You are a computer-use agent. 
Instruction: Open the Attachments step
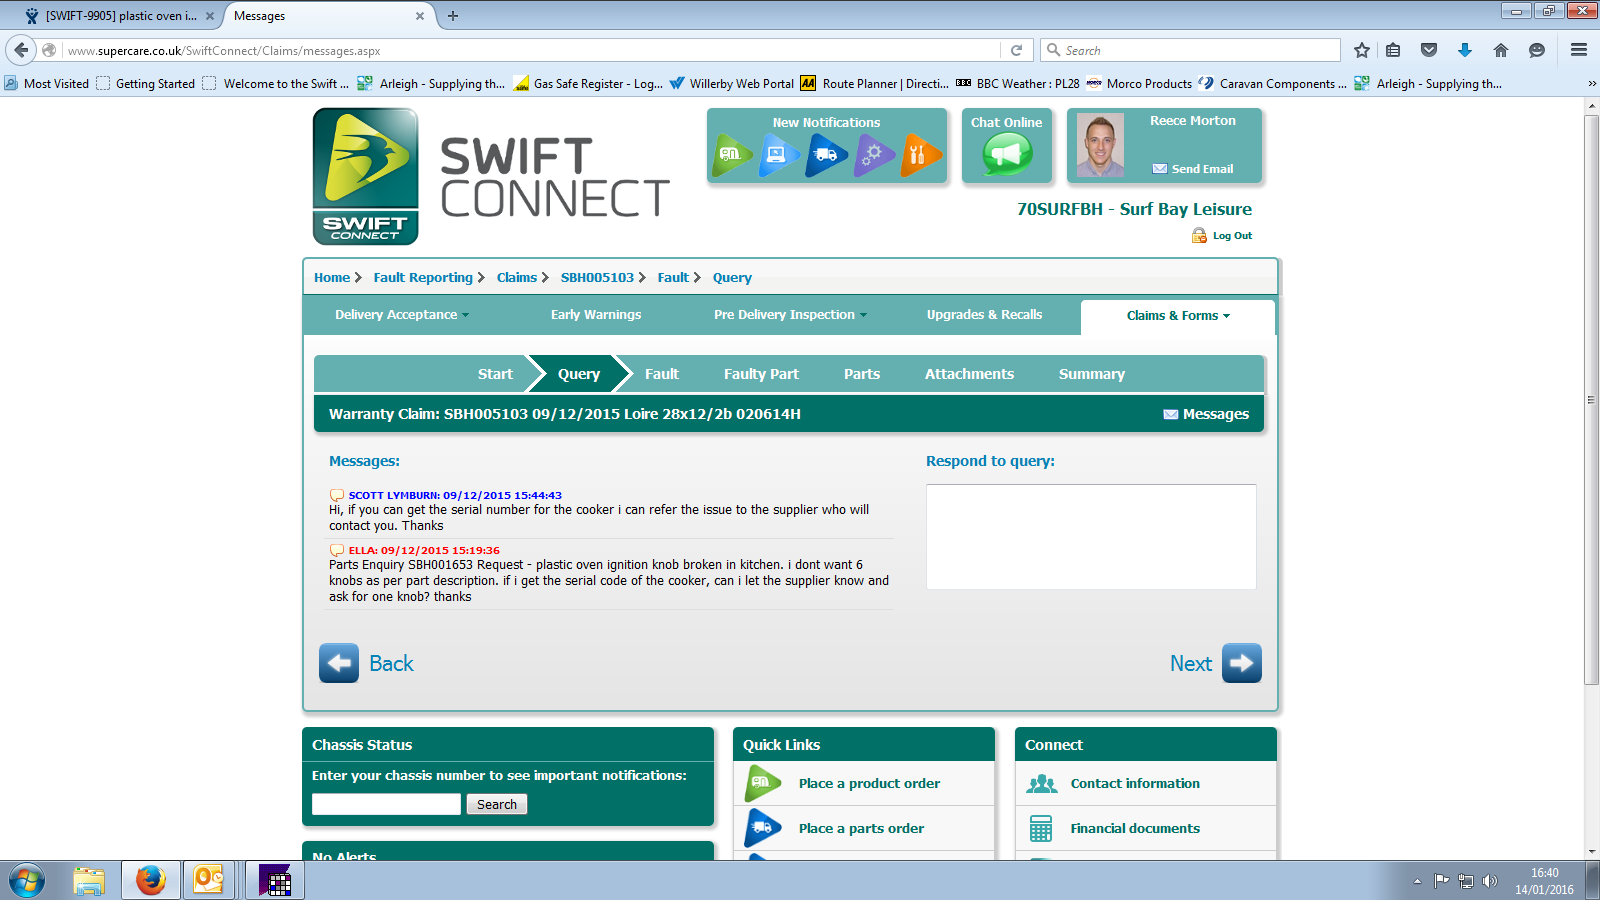click(x=969, y=374)
